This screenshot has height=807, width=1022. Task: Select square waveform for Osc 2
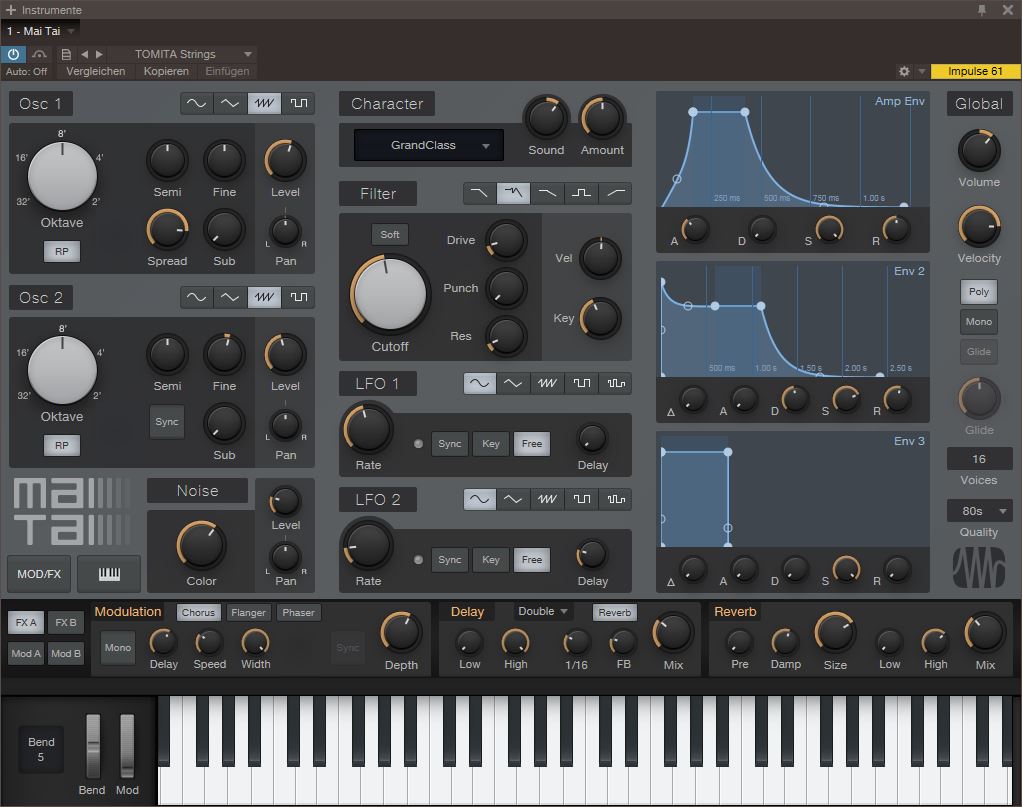click(x=299, y=297)
